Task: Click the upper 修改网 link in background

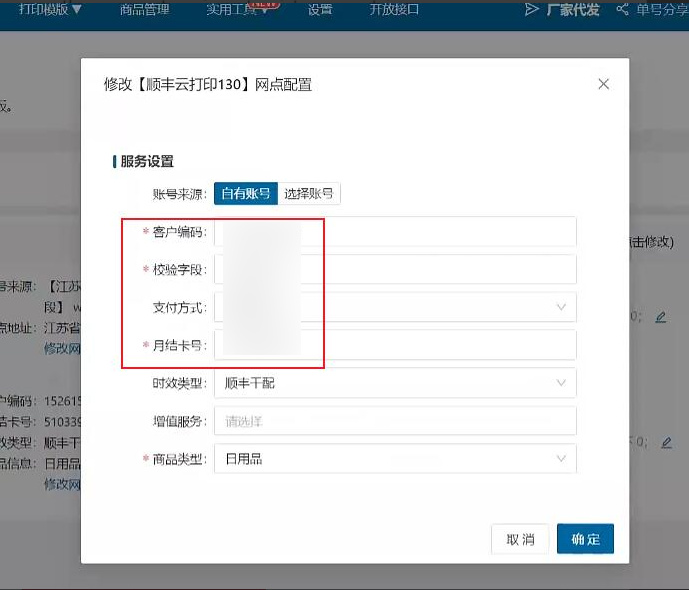Action: click(x=62, y=349)
